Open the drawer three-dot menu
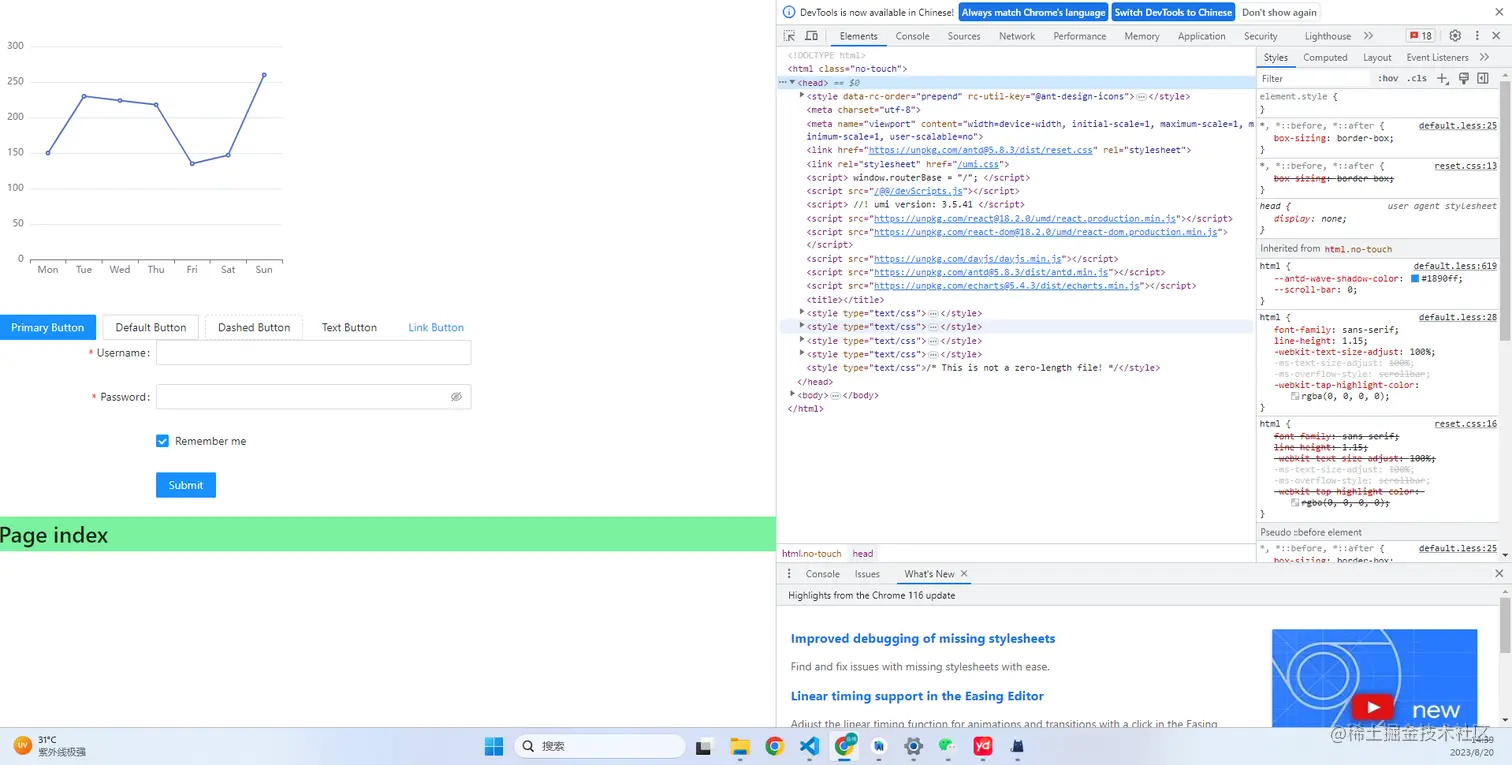Screen dimensions: 1512x765 [x=789, y=574]
